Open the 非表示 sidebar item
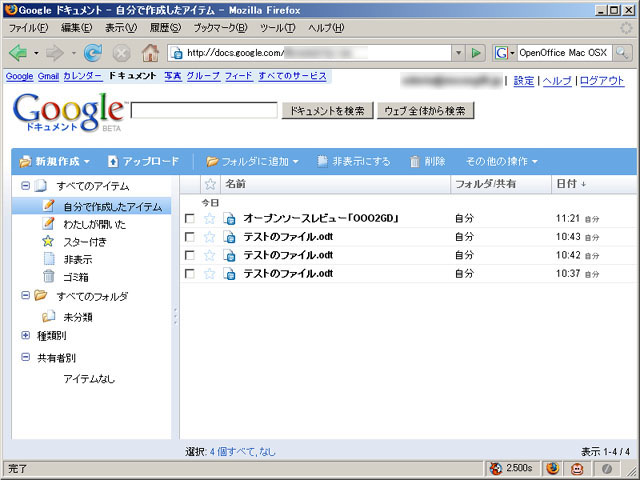 (78, 260)
